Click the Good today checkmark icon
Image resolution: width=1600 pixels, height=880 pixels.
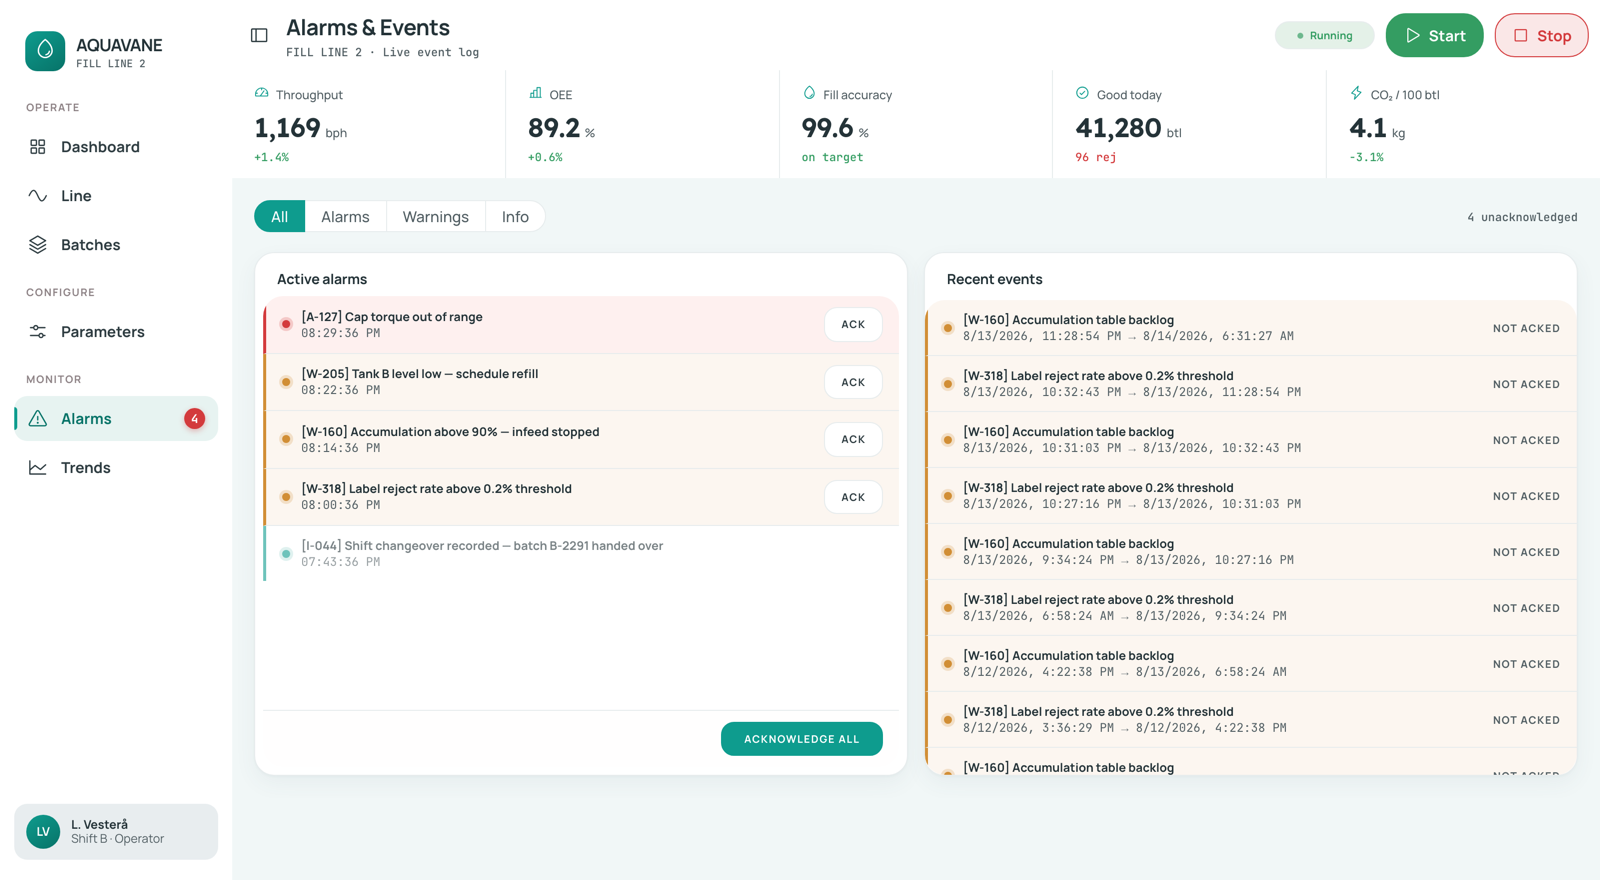1082,93
